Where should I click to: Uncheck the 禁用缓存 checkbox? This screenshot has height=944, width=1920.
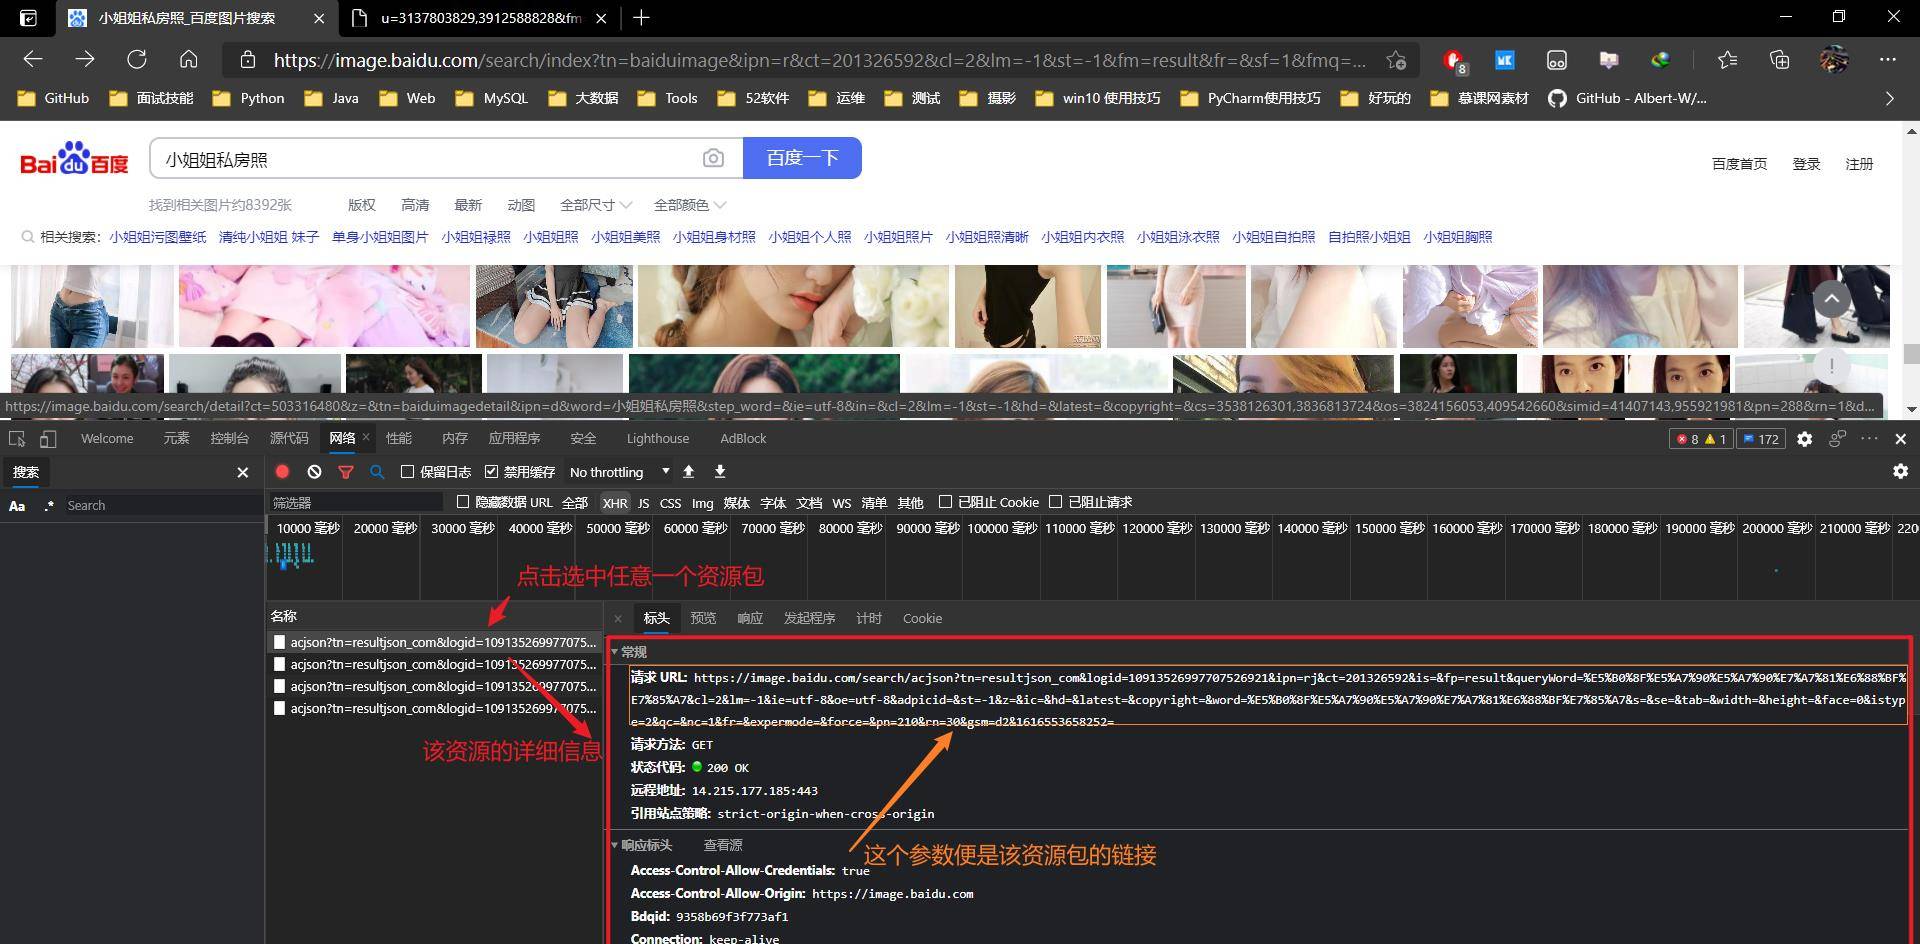[x=492, y=472]
